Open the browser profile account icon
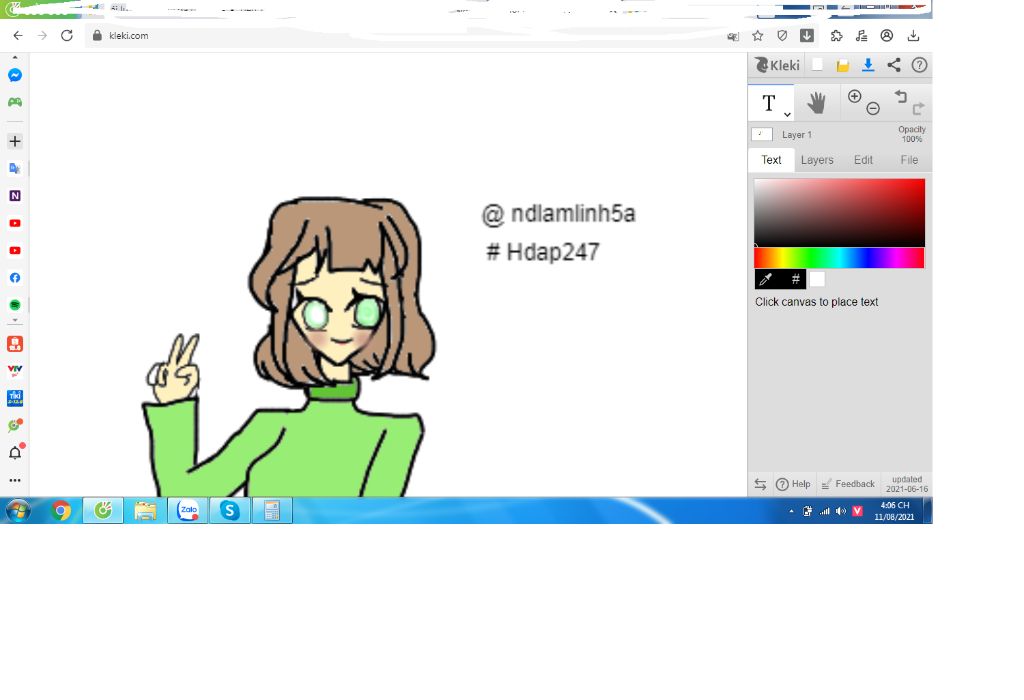 pos(887,36)
